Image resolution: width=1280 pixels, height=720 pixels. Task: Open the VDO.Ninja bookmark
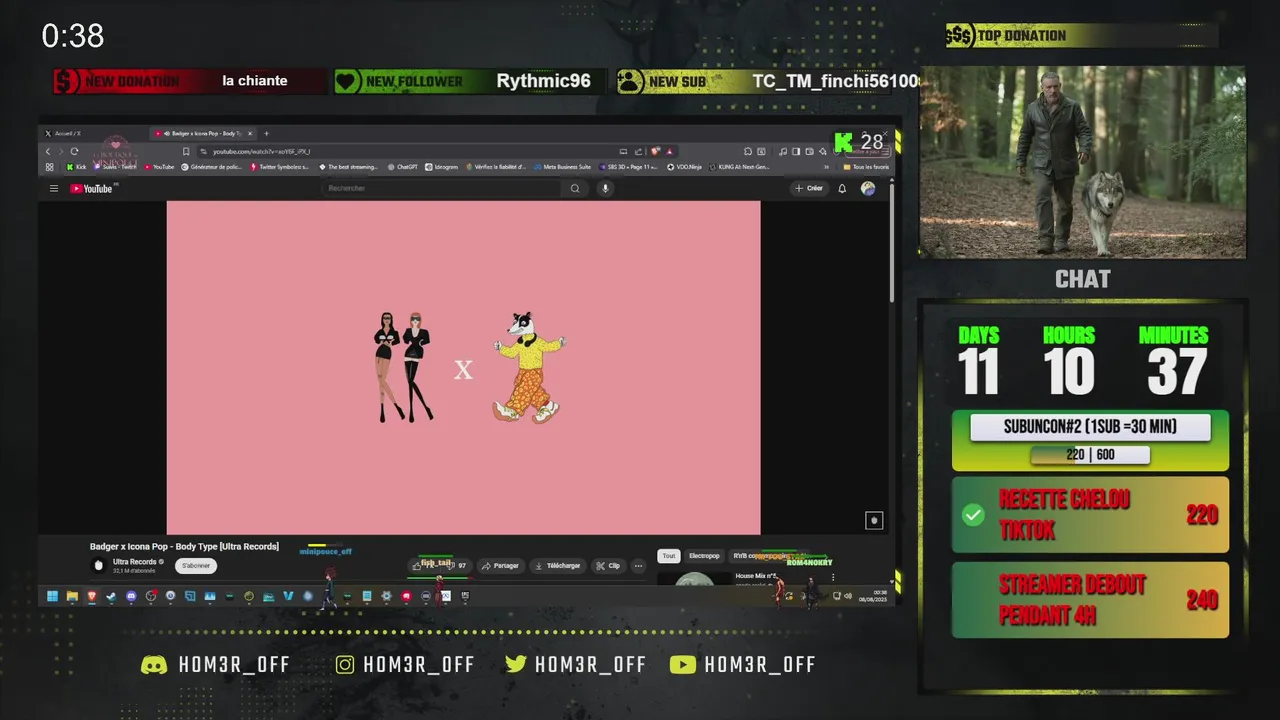[x=685, y=167]
